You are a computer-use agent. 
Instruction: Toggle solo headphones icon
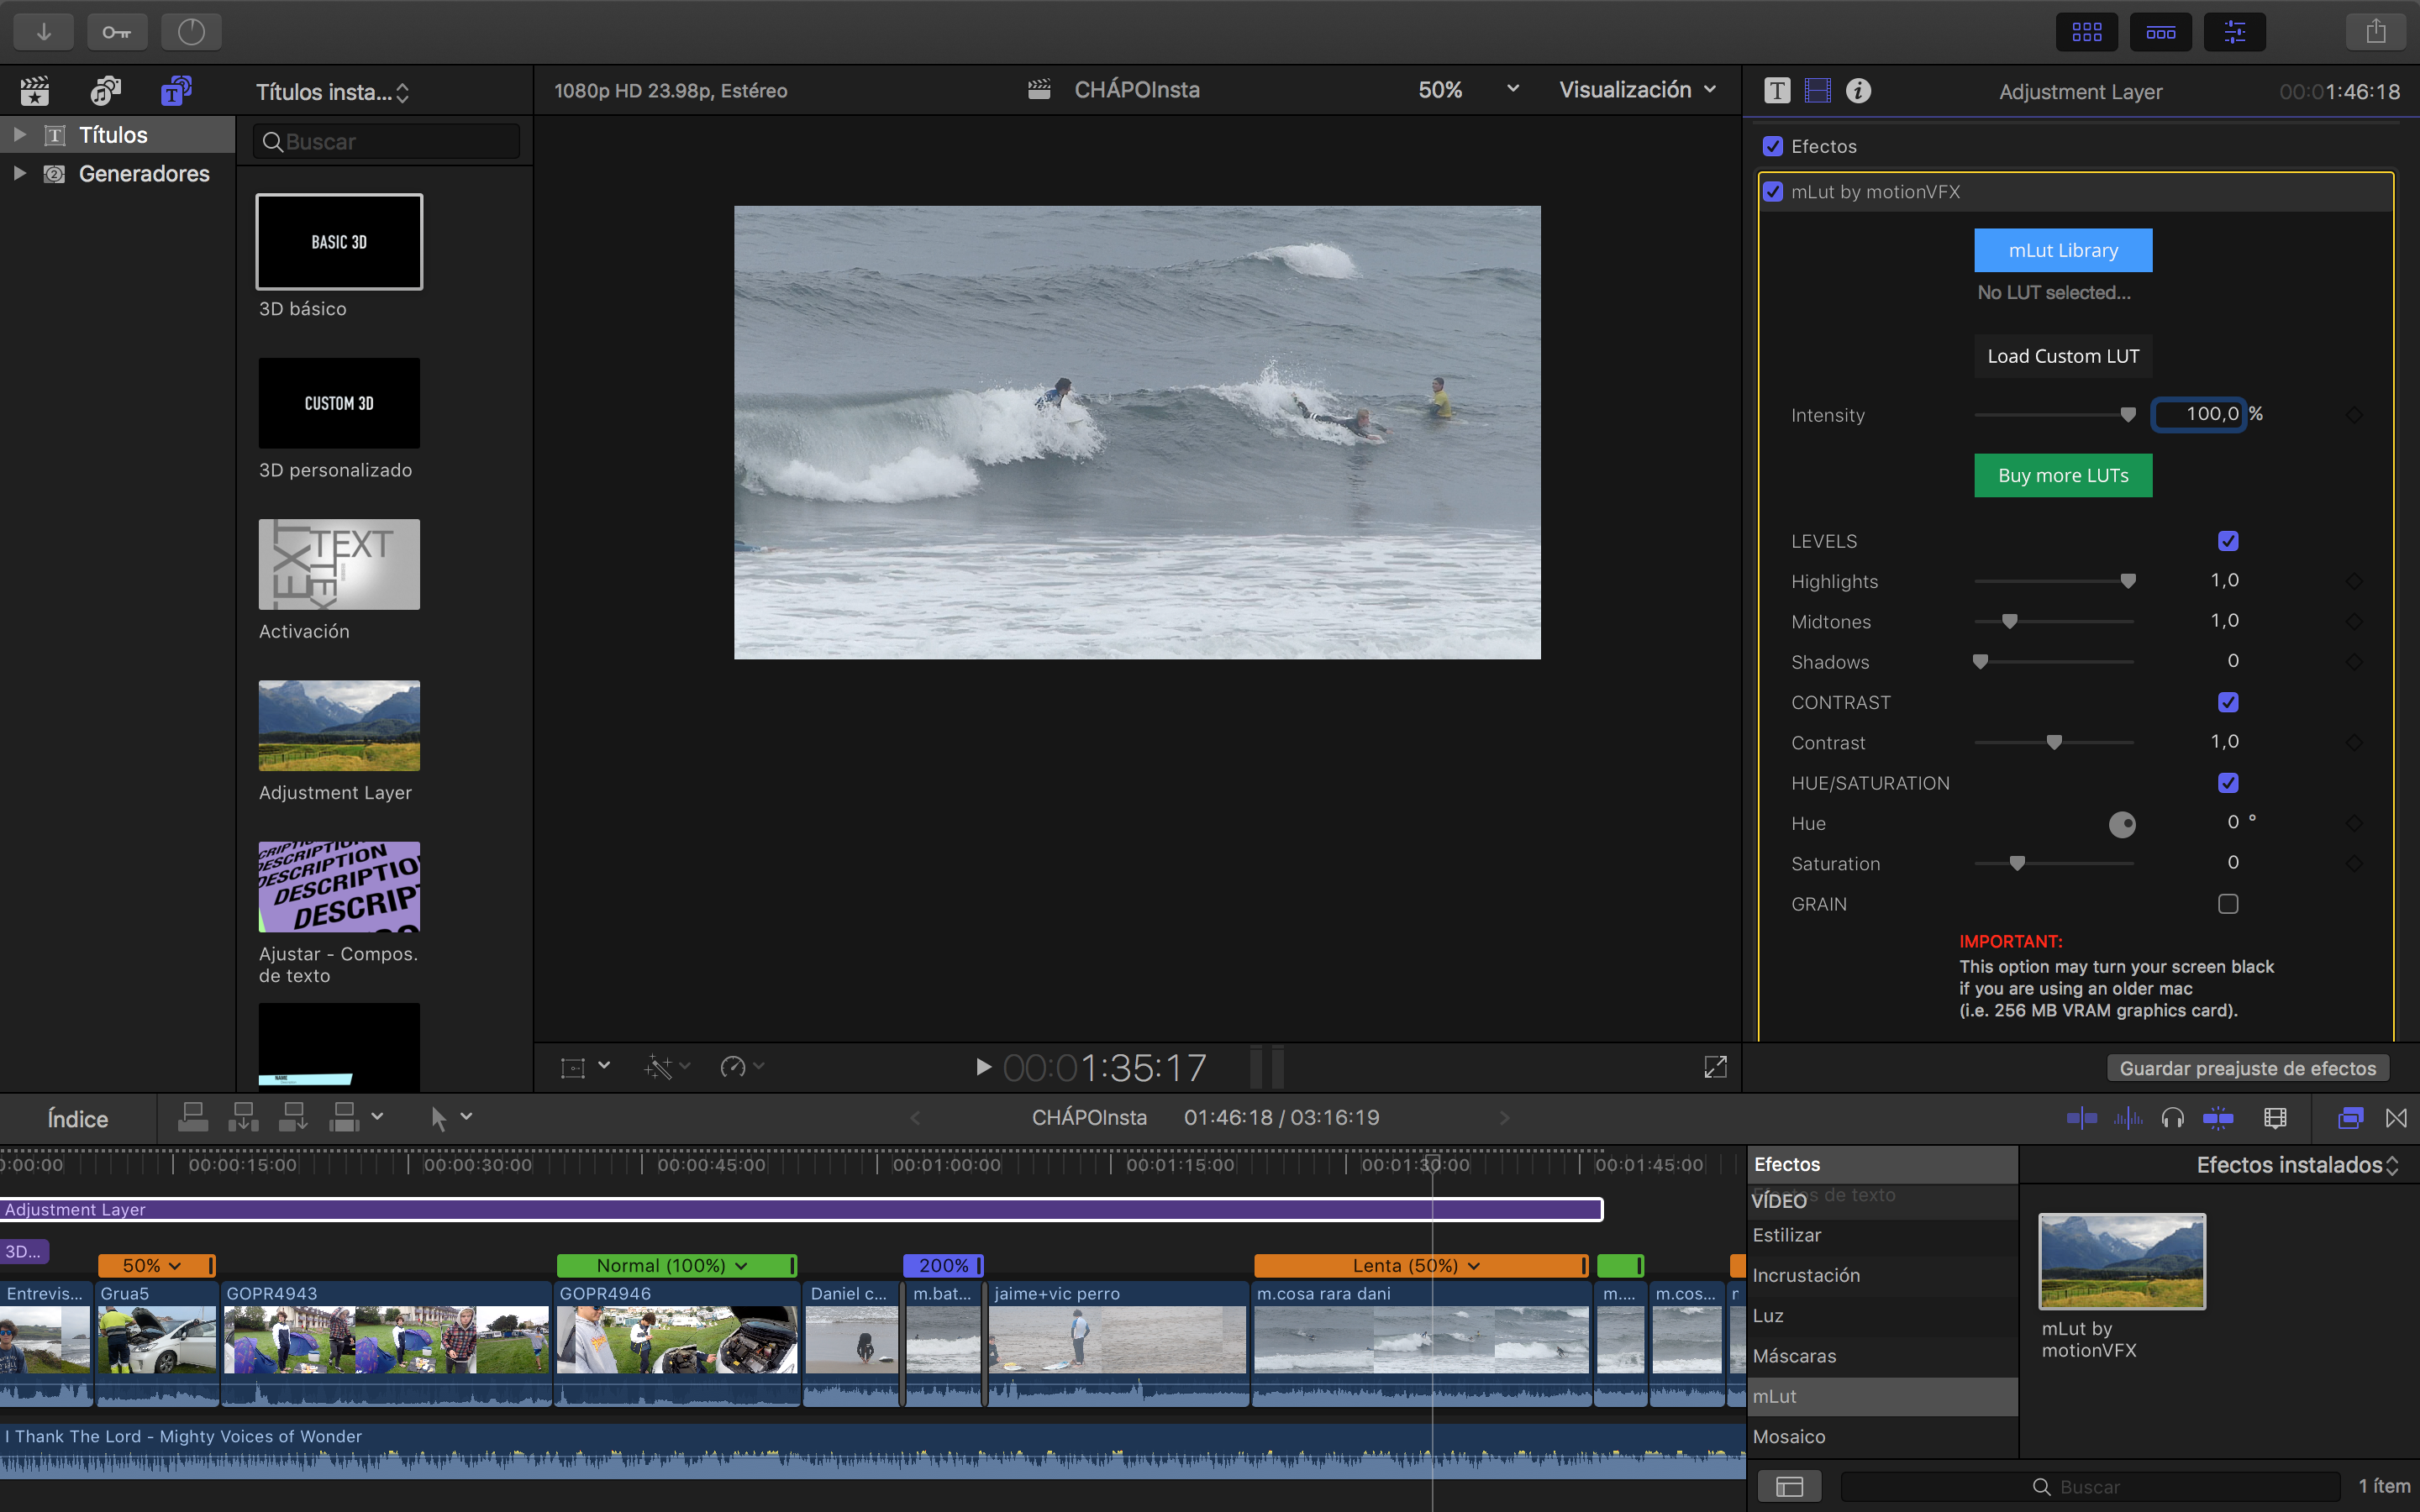[2172, 1118]
